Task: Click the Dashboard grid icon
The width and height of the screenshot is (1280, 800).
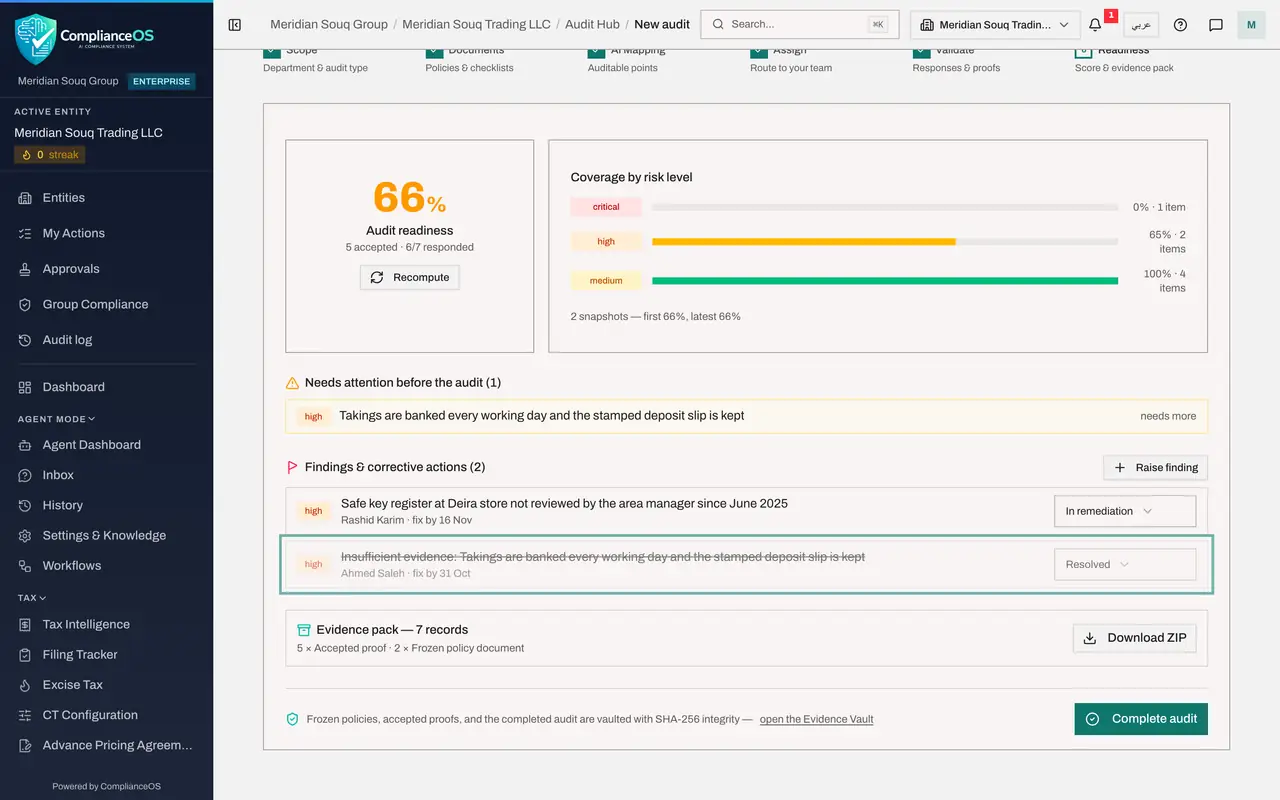Action: pyautogui.click(x=25, y=387)
